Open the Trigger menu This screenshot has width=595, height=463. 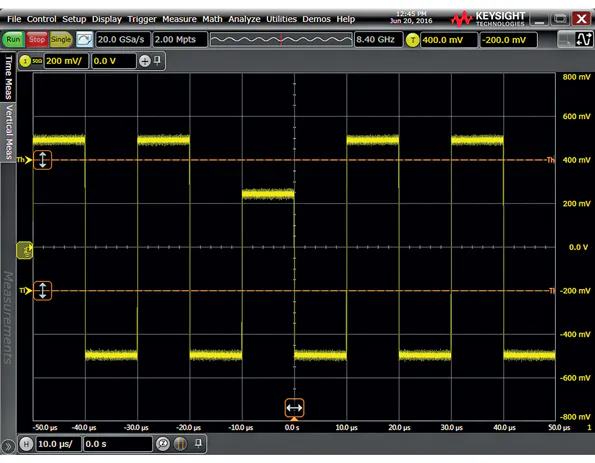142,19
